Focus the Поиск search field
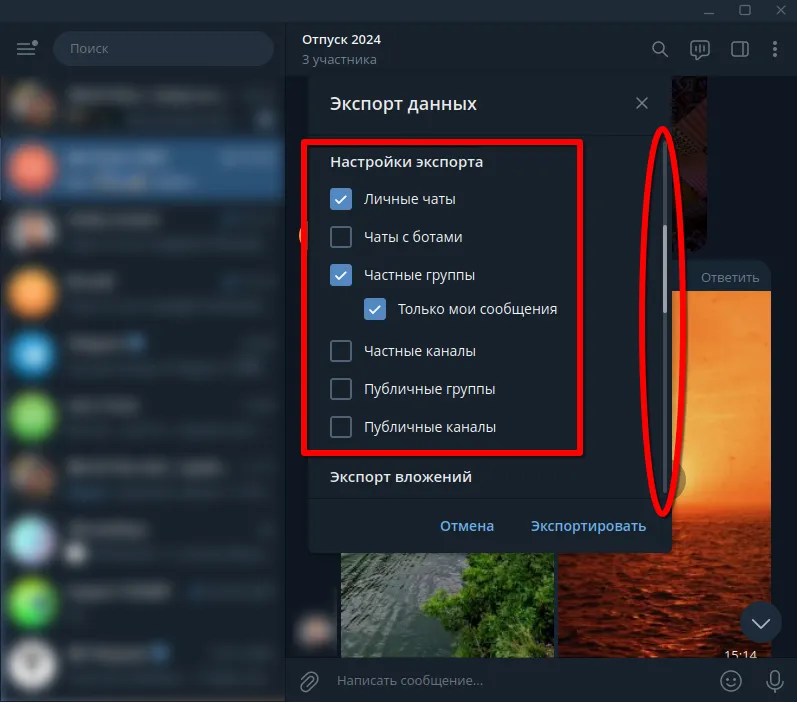The width and height of the screenshot is (797, 702). [x=163, y=48]
